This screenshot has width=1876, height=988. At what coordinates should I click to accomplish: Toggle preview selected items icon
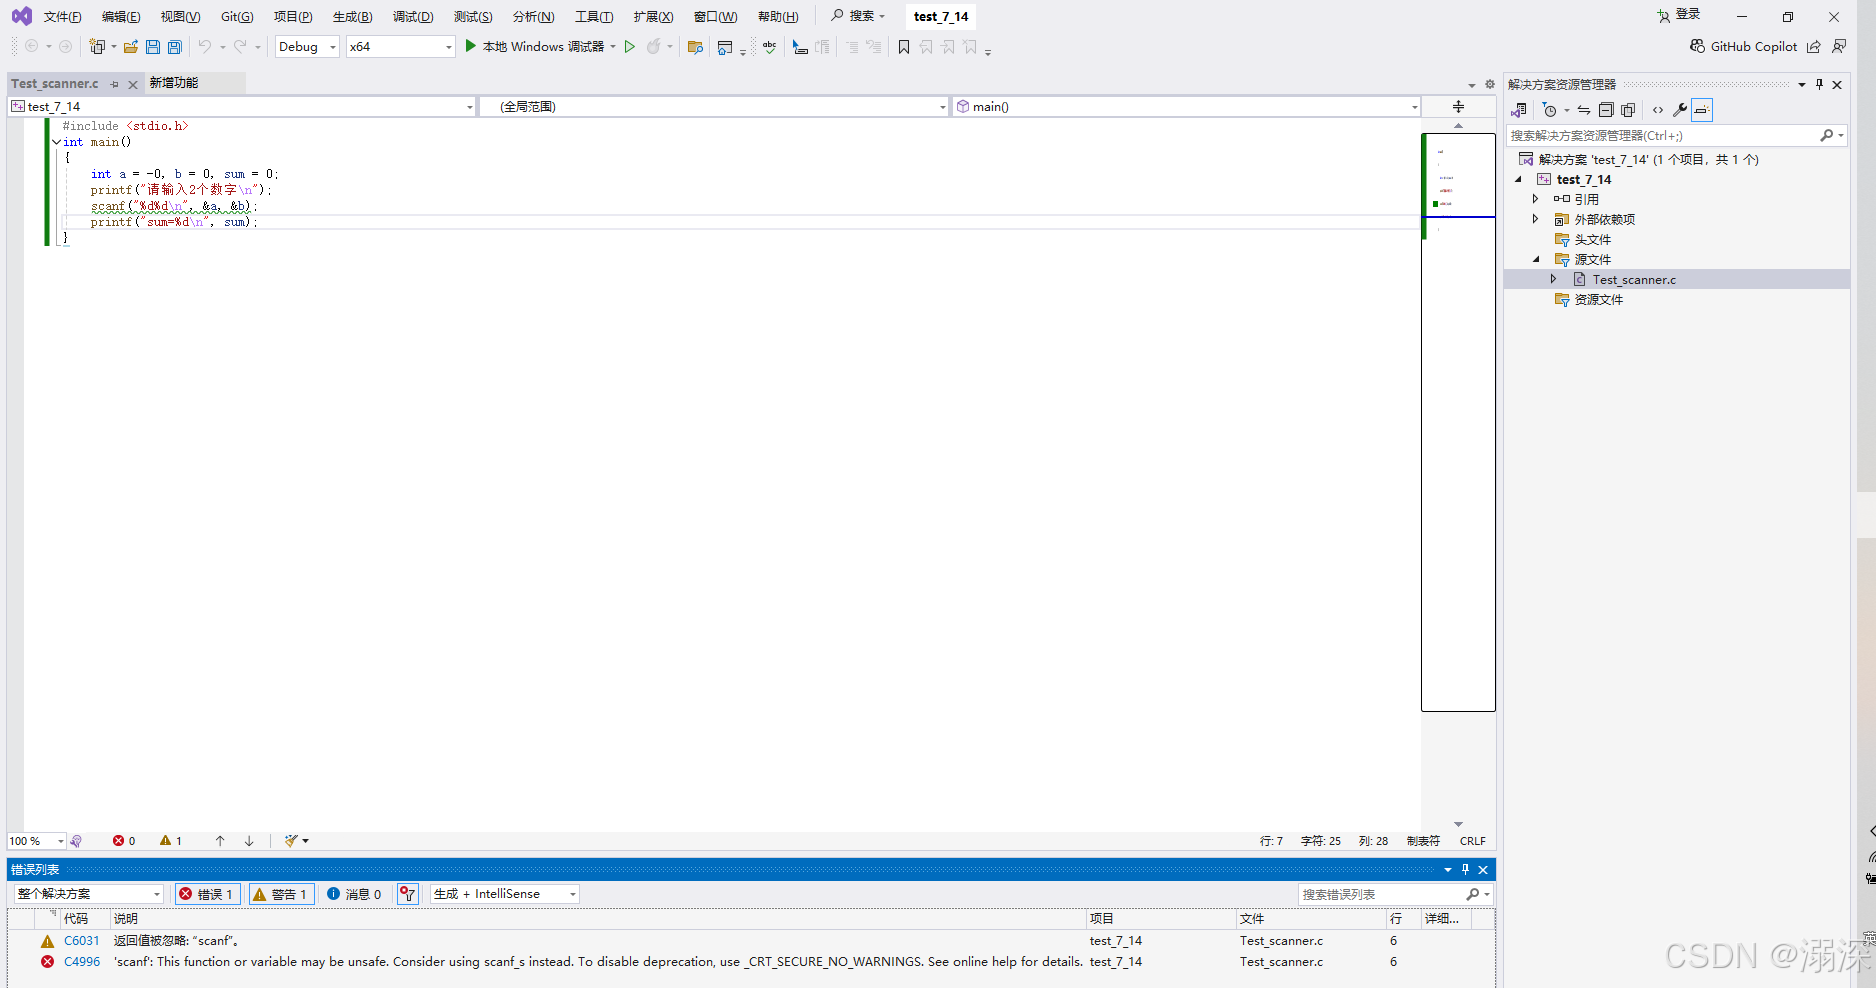[1702, 110]
